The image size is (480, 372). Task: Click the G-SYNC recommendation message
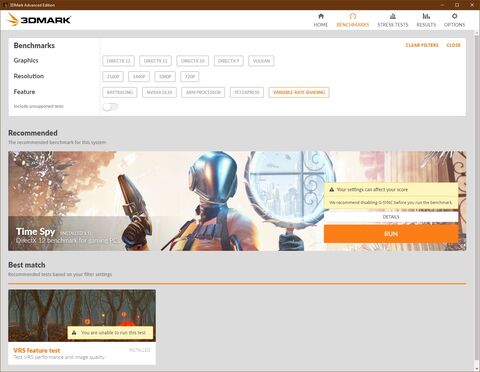pos(391,202)
